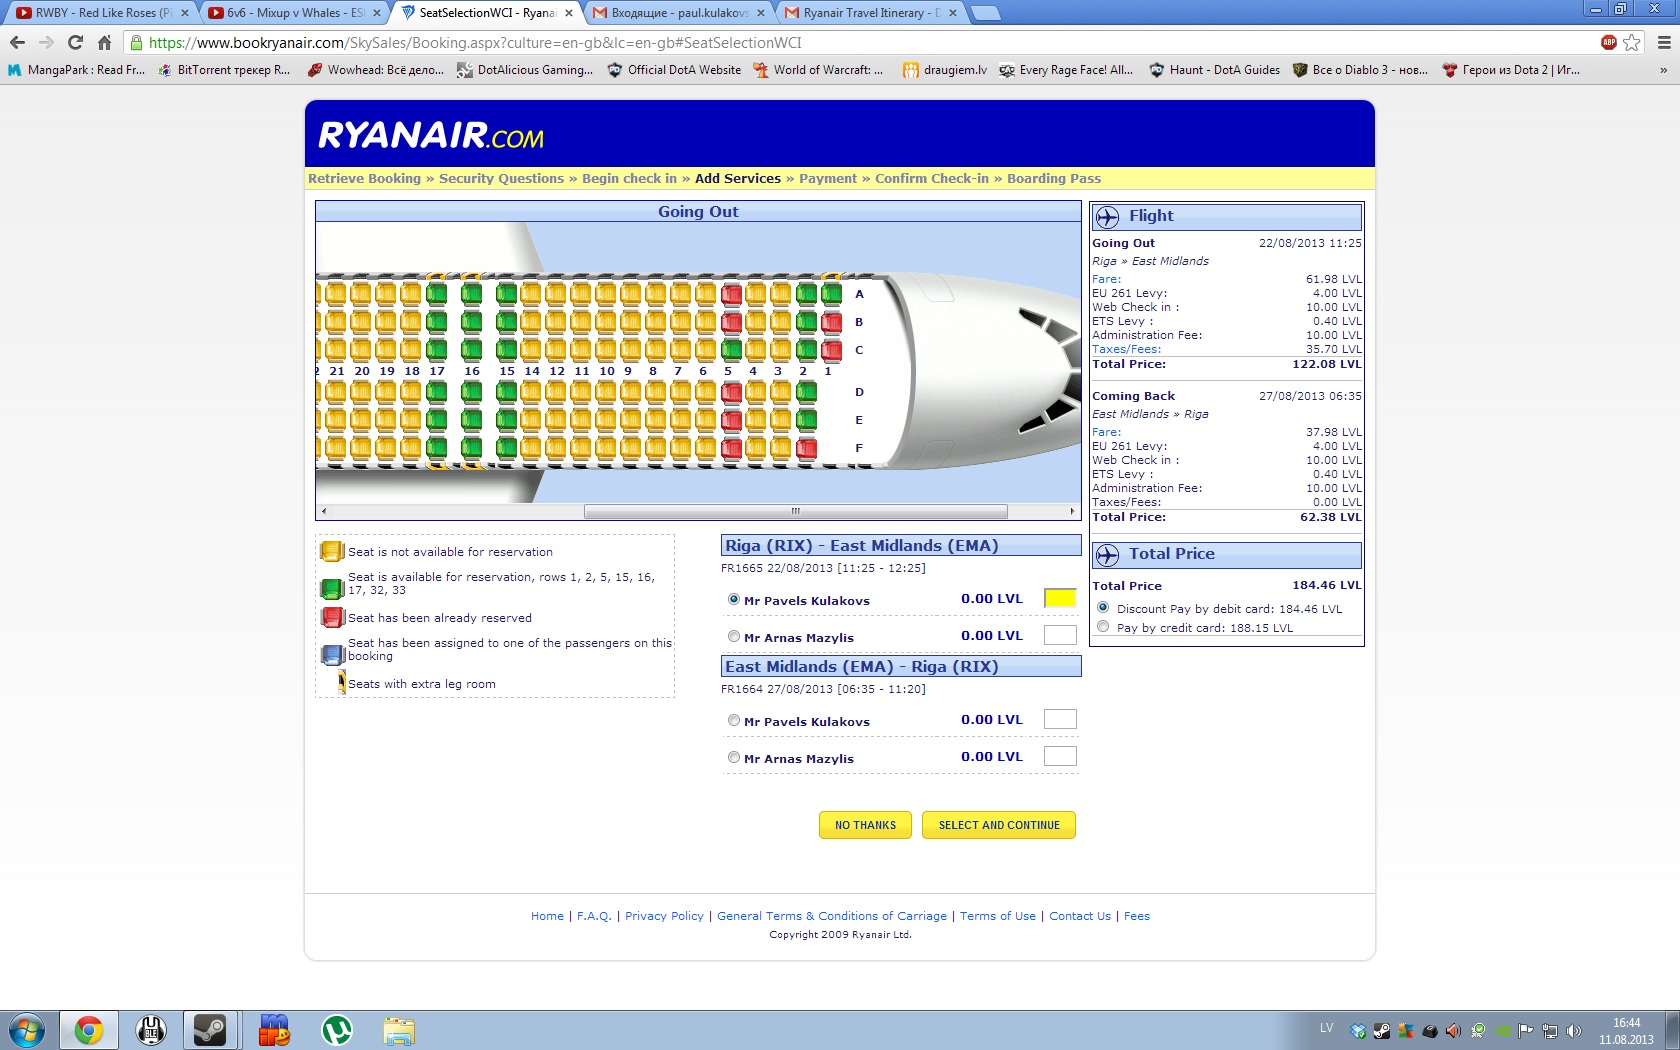This screenshot has height=1050, width=1680.
Task: Click empty seat box for Pavels Kulakovs return
Action: (x=1060, y=719)
